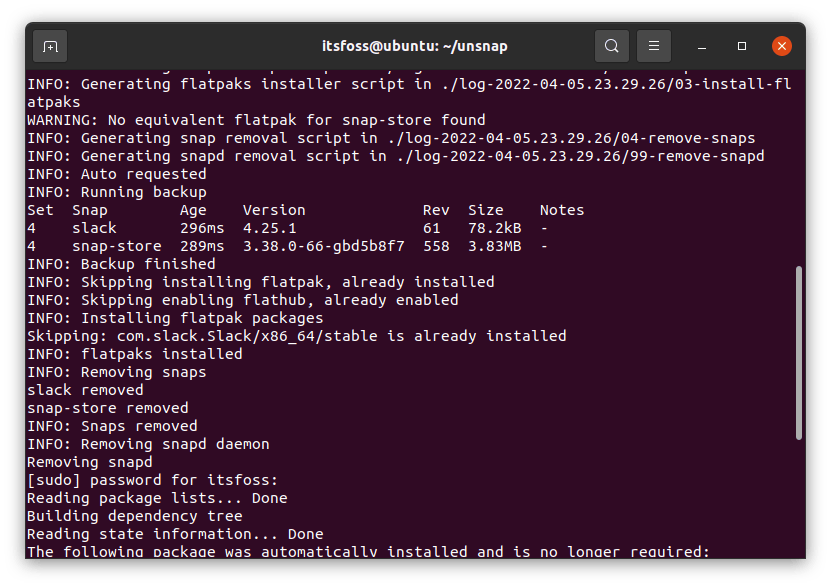Close the terminal with the orange button

pyautogui.click(x=782, y=46)
